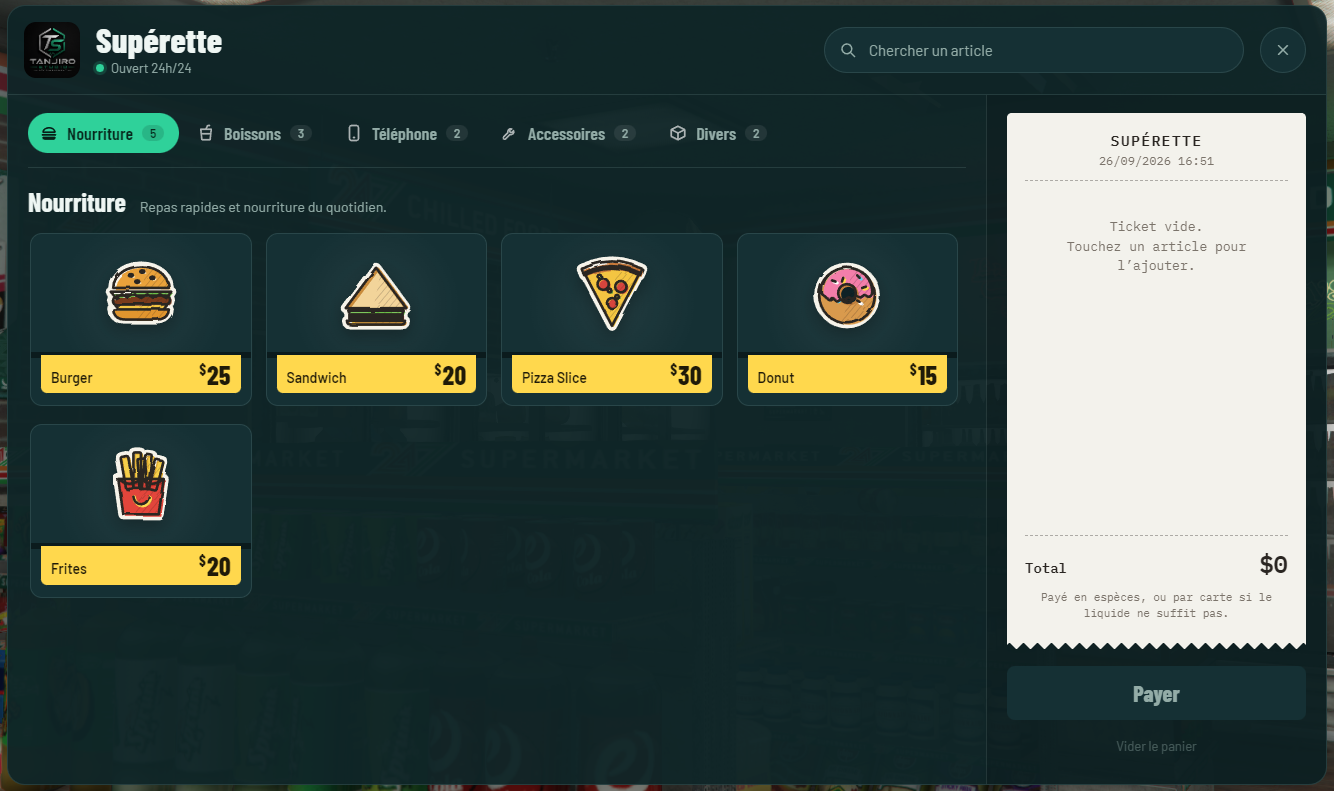Screen dimensions: 1334x791
Task: Click the Payer button
Action: click(1156, 693)
